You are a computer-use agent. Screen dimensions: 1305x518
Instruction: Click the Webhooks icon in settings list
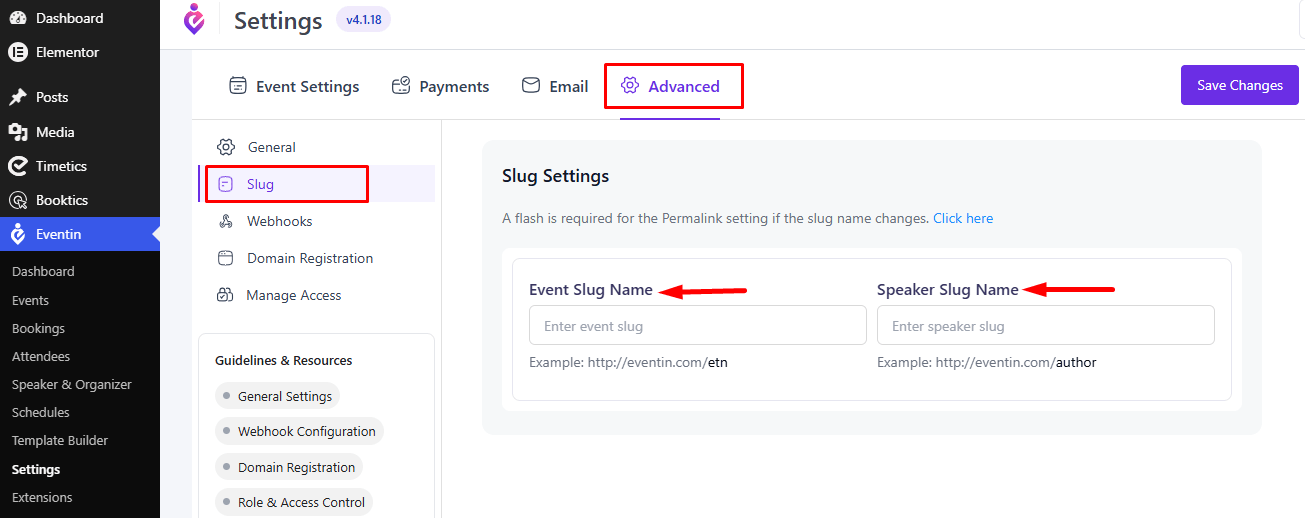pyautogui.click(x=226, y=221)
